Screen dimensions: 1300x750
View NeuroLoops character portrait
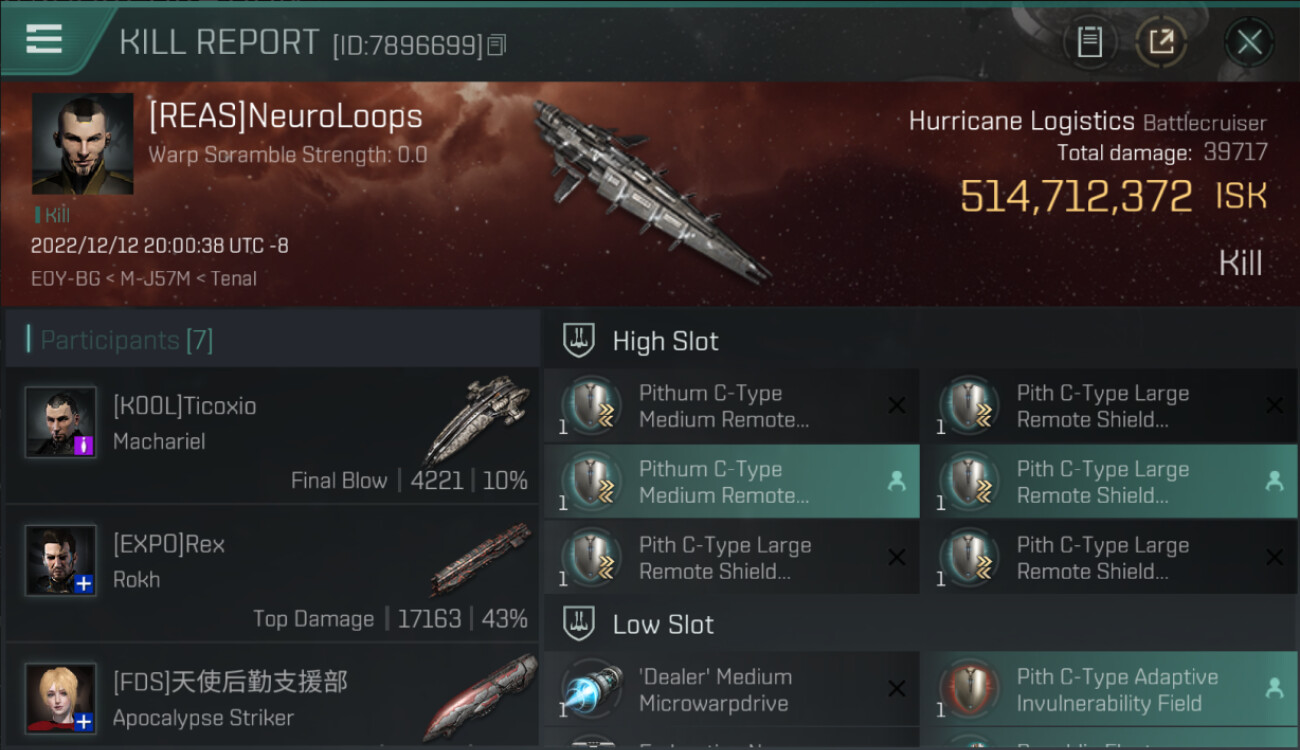coord(82,144)
